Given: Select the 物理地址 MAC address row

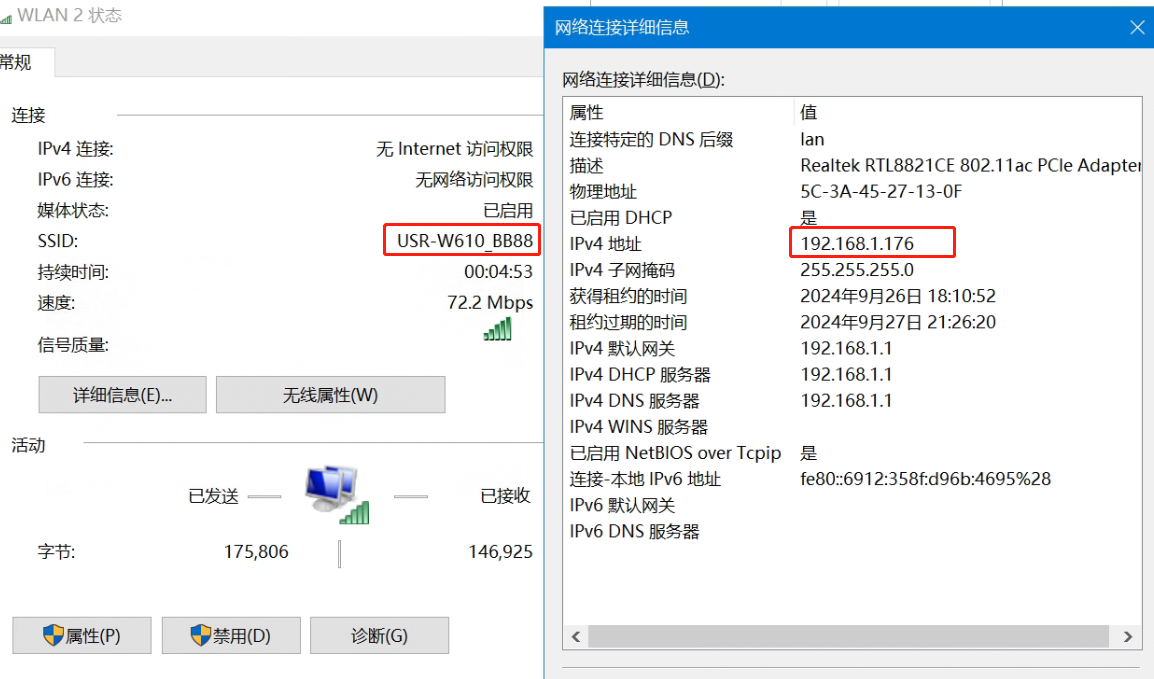Looking at the screenshot, I should point(603,192).
